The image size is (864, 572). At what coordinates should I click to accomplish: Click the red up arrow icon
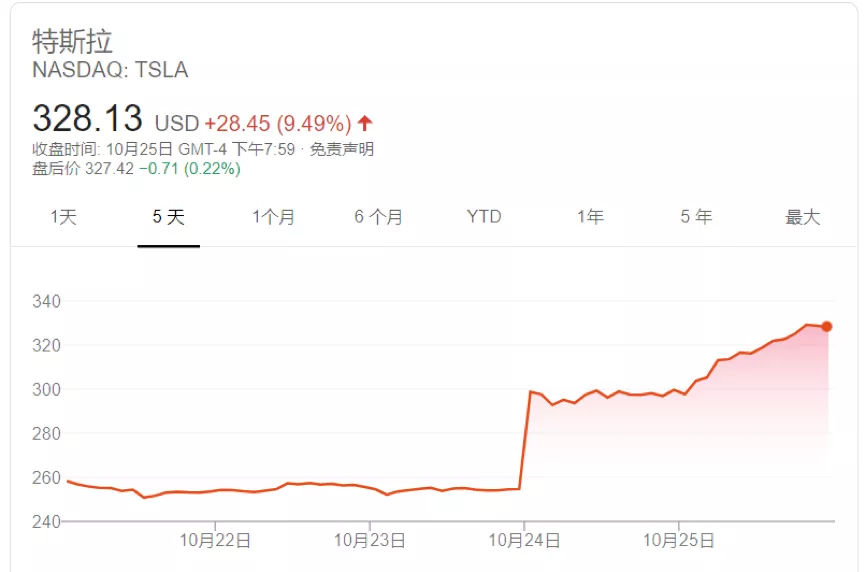pyautogui.click(x=365, y=123)
